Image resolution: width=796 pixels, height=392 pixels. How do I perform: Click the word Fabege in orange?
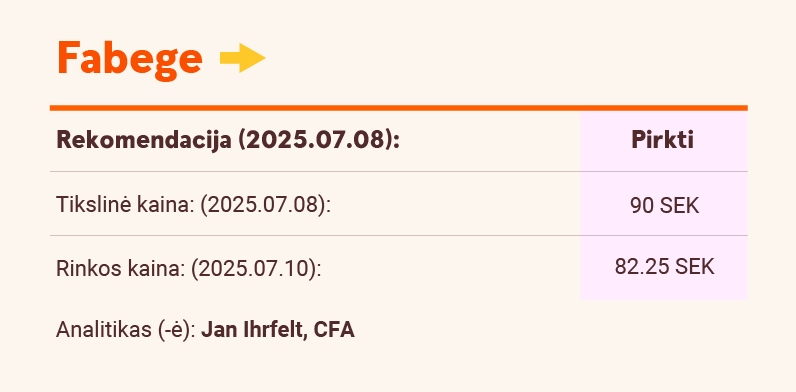130,59
